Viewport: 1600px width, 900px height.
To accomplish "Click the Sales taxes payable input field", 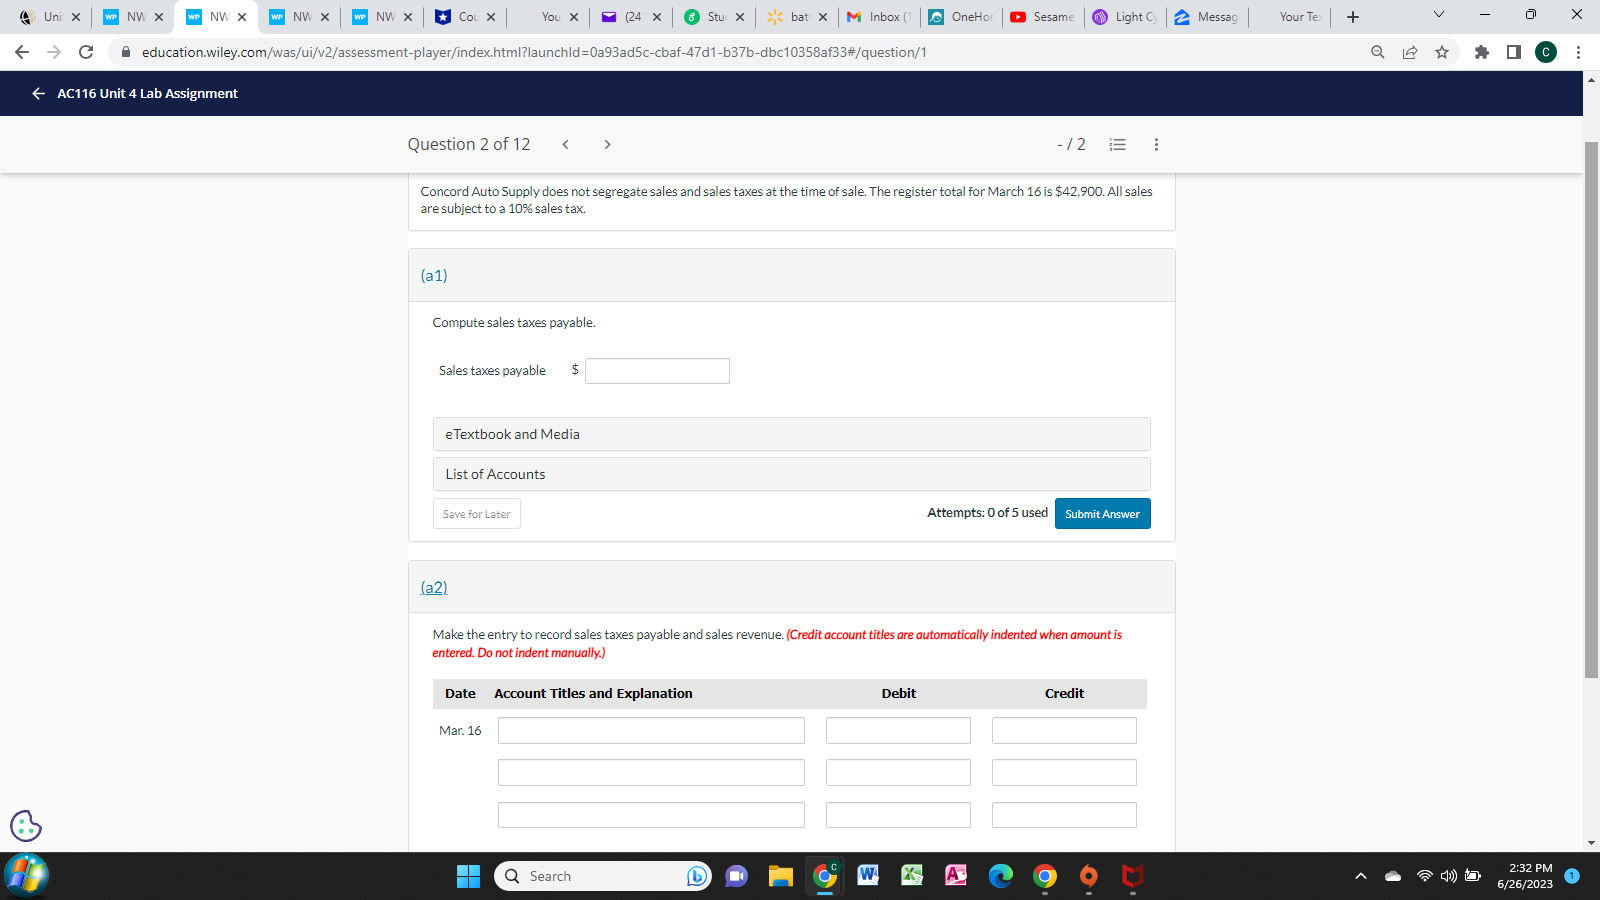I will tap(657, 370).
